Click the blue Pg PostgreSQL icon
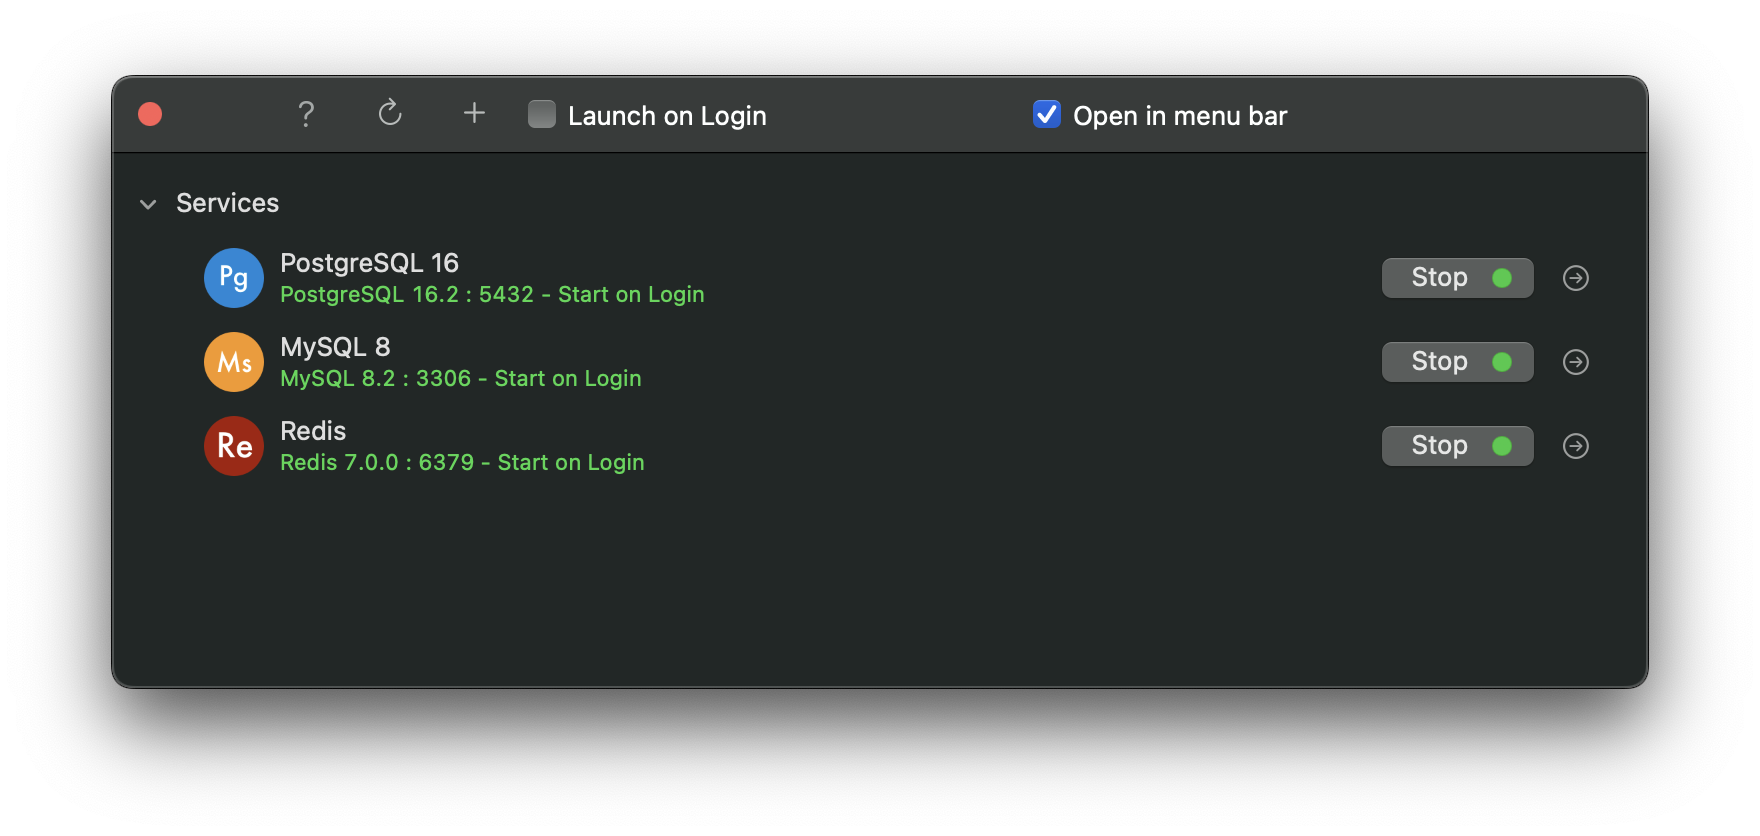The width and height of the screenshot is (1760, 836). [x=234, y=278]
